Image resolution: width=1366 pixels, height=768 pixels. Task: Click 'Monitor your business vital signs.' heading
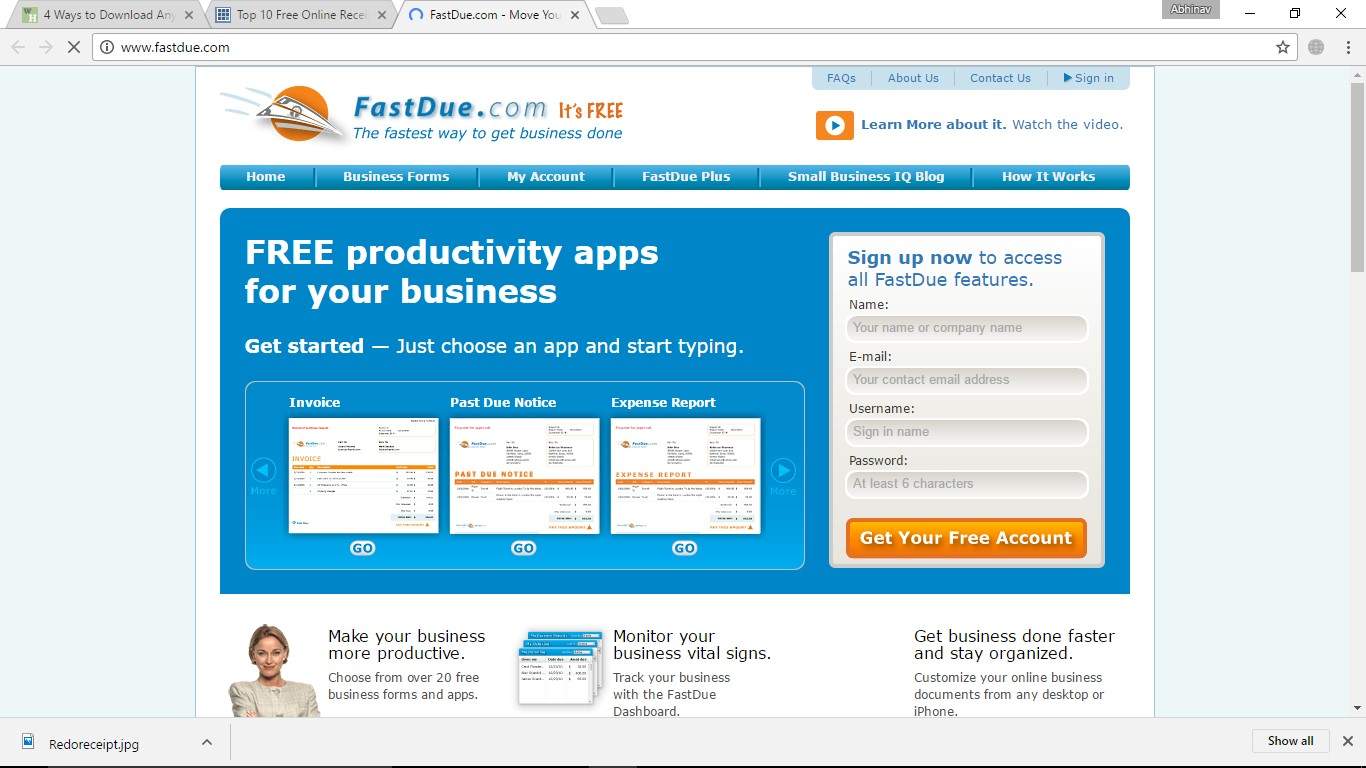tap(692, 645)
